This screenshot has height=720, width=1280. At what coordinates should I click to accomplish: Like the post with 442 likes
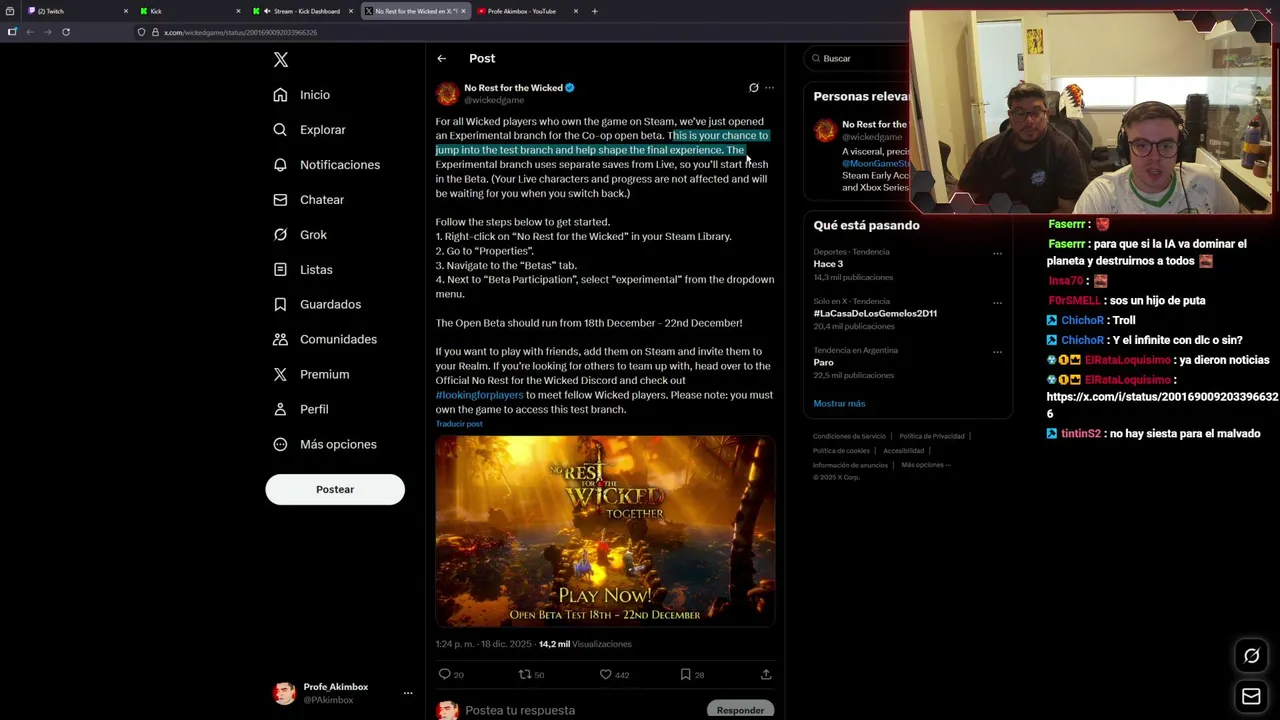(x=614, y=675)
